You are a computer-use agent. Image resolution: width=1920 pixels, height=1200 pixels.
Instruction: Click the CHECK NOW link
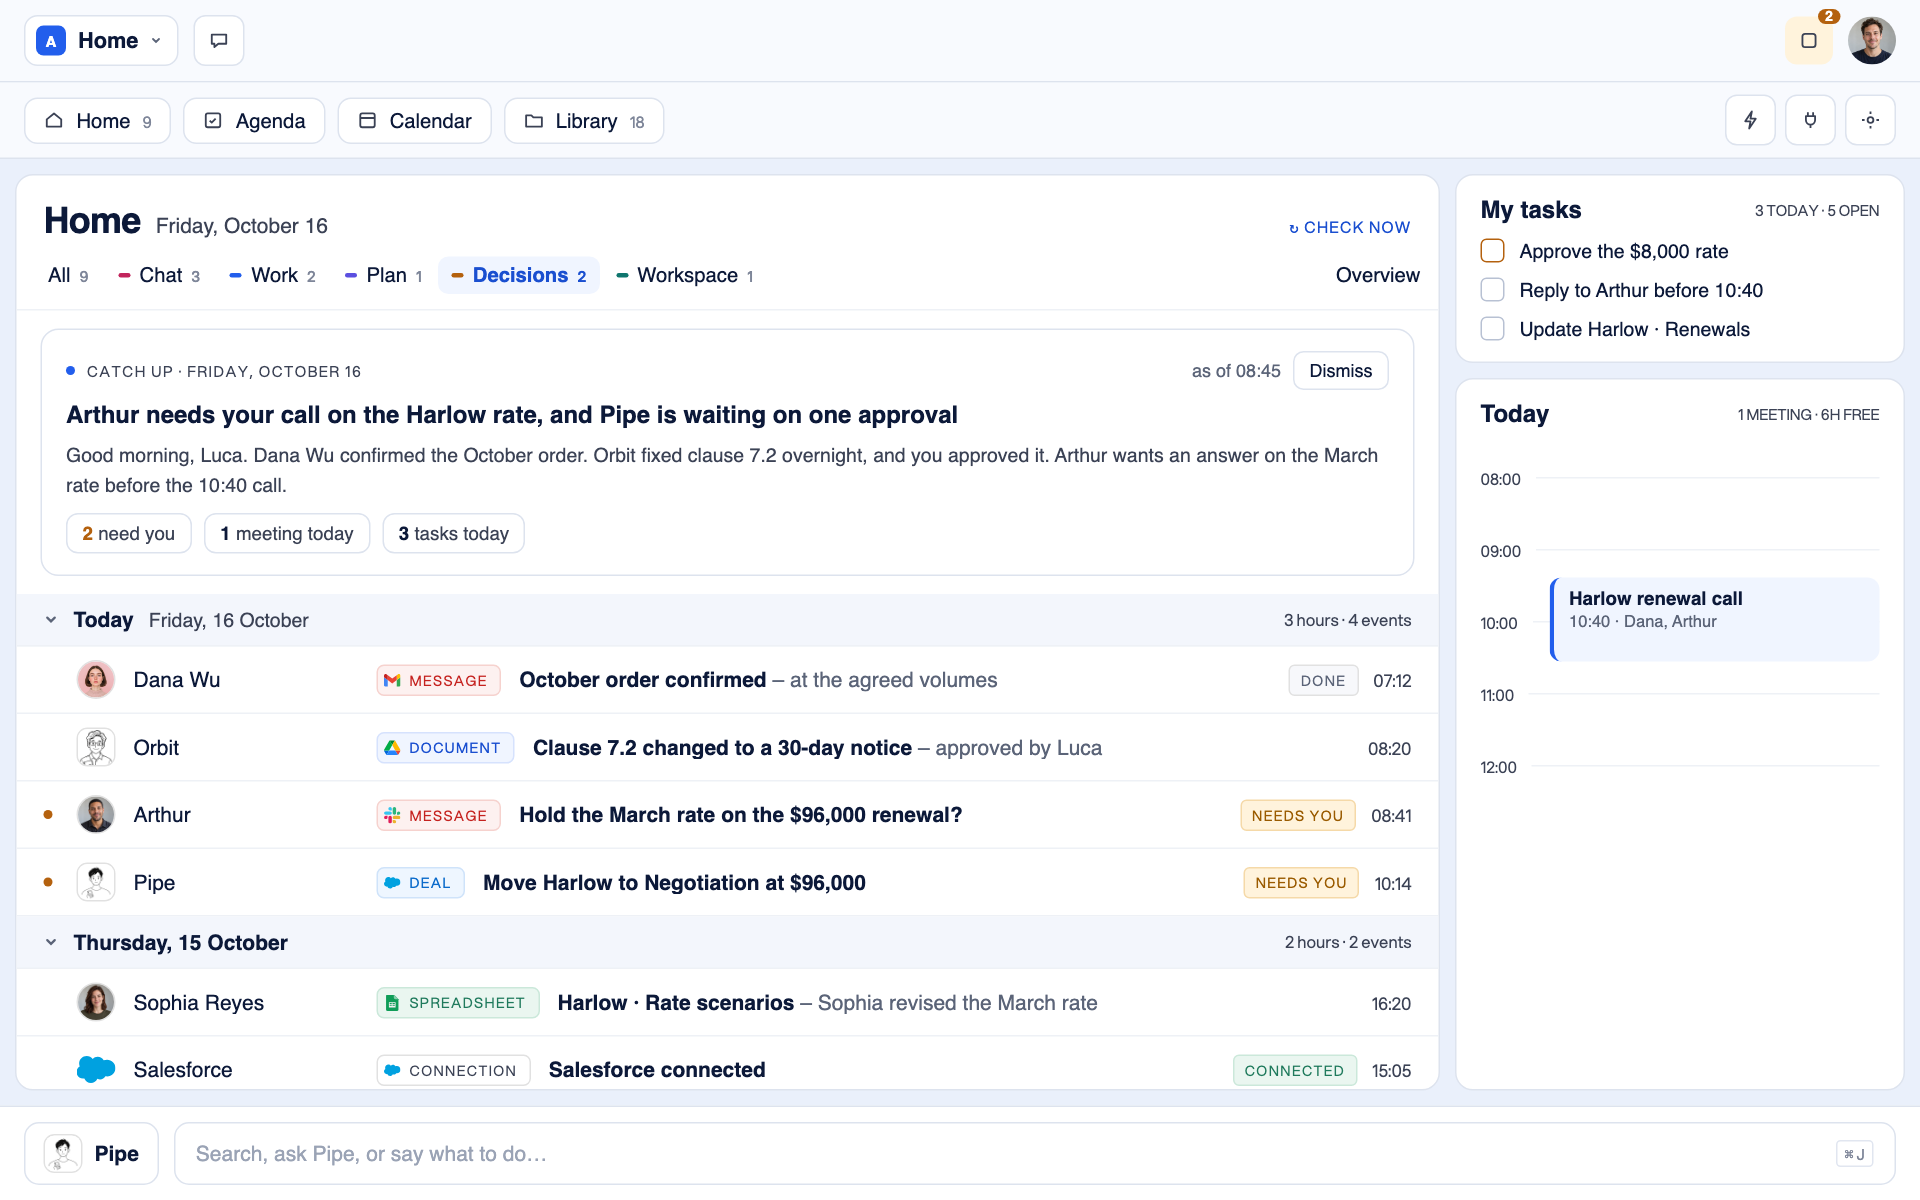tap(1349, 228)
